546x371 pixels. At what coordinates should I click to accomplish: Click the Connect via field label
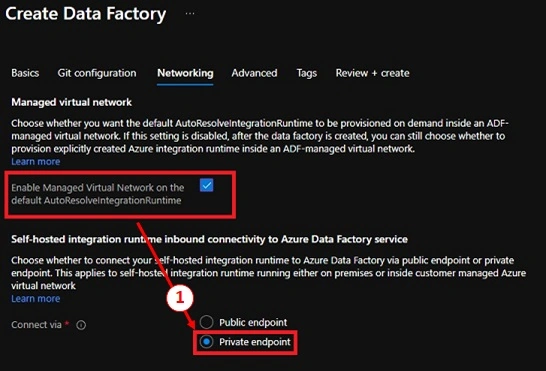pyautogui.click(x=36, y=325)
